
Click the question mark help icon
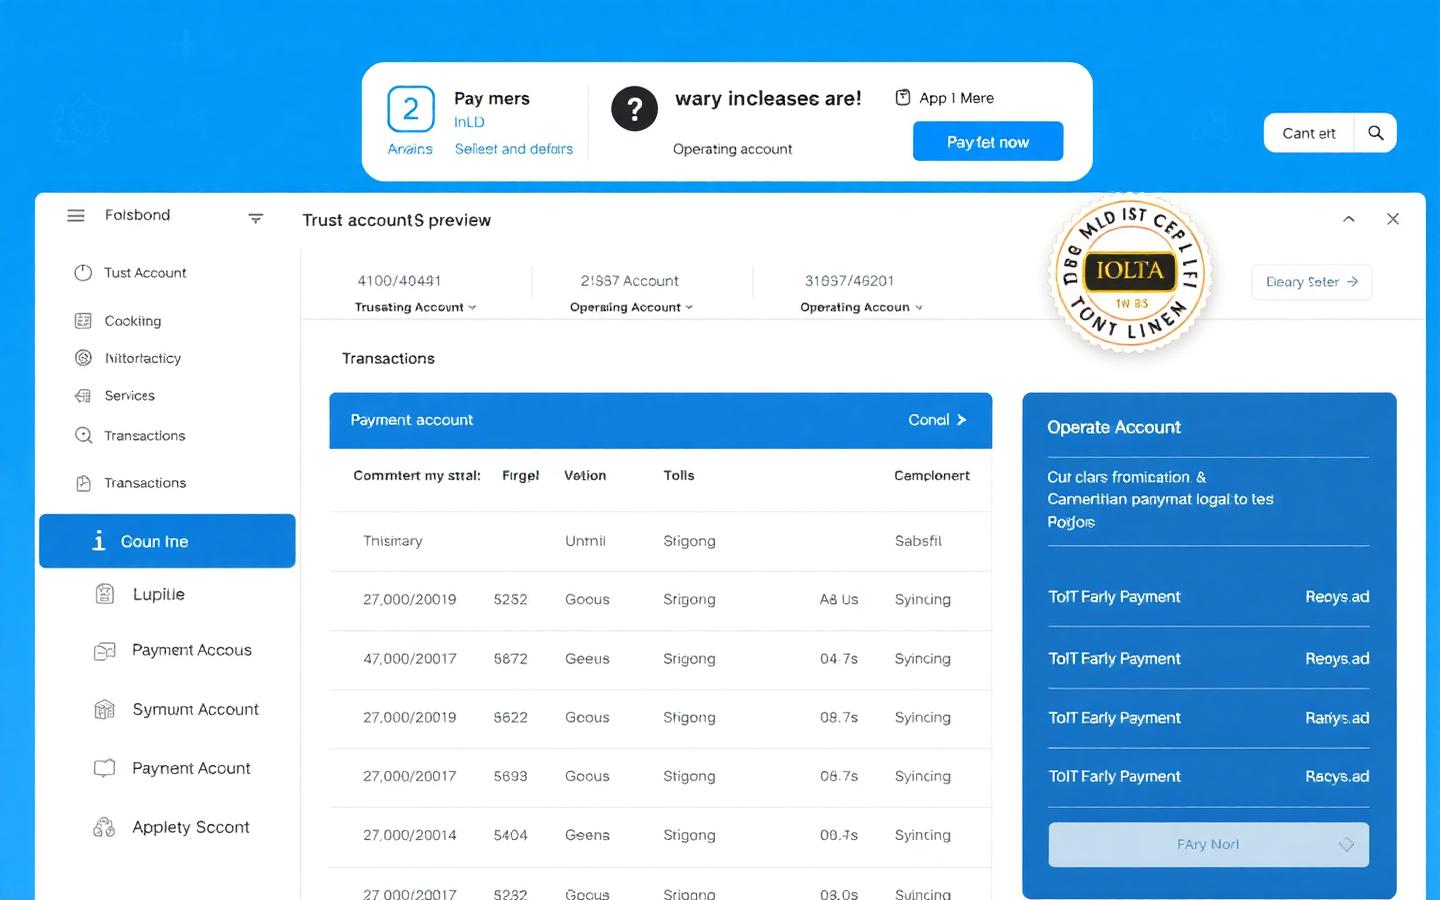pos(634,109)
